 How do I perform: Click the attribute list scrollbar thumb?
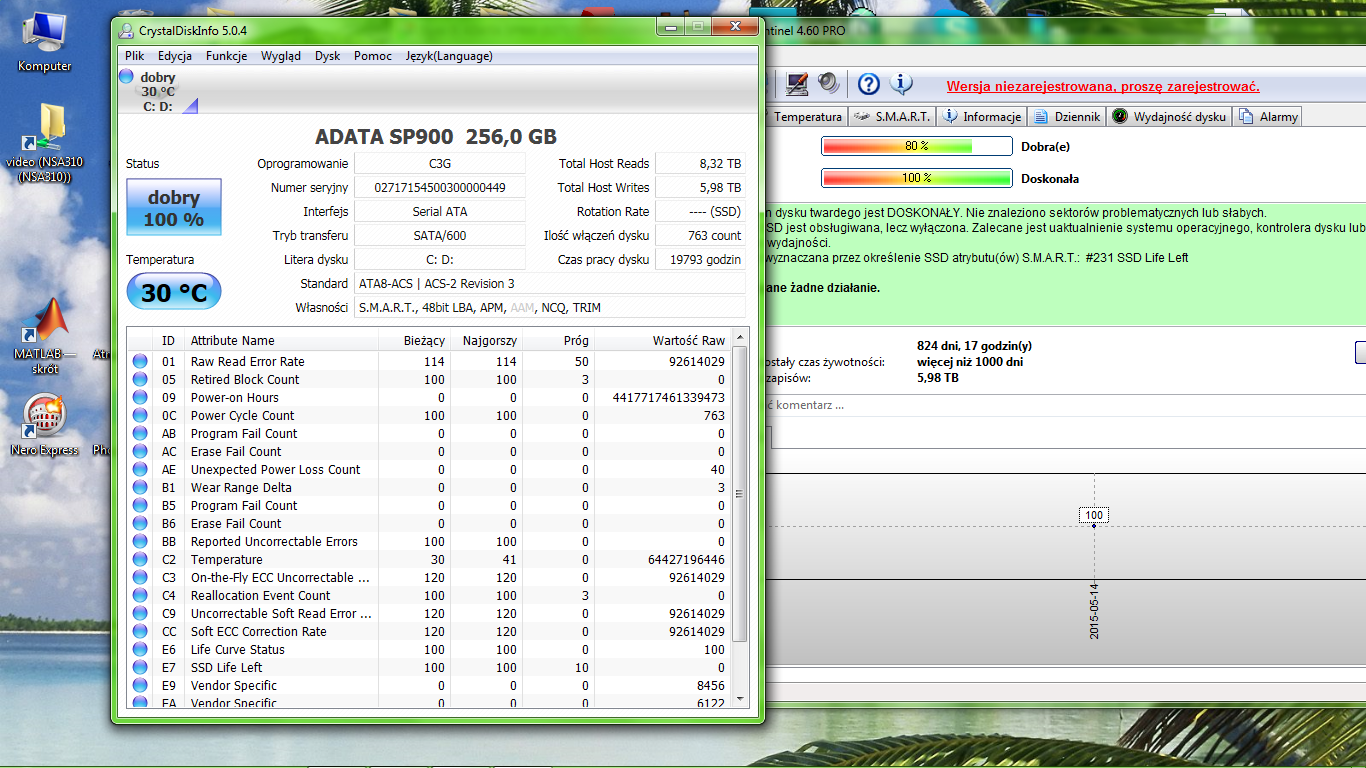(x=740, y=494)
